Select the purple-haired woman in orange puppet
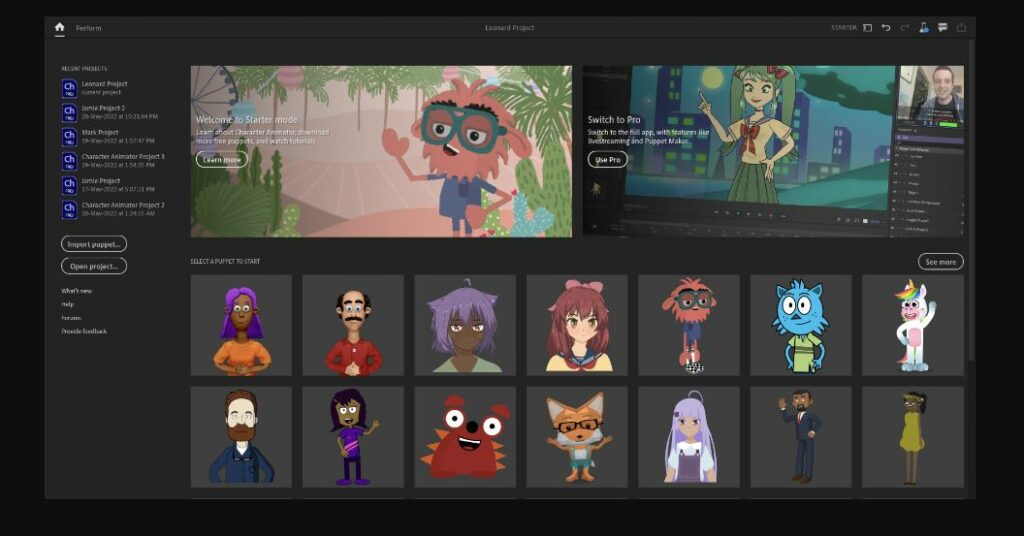The width and height of the screenshot is (1024, 536). [241, 325]
